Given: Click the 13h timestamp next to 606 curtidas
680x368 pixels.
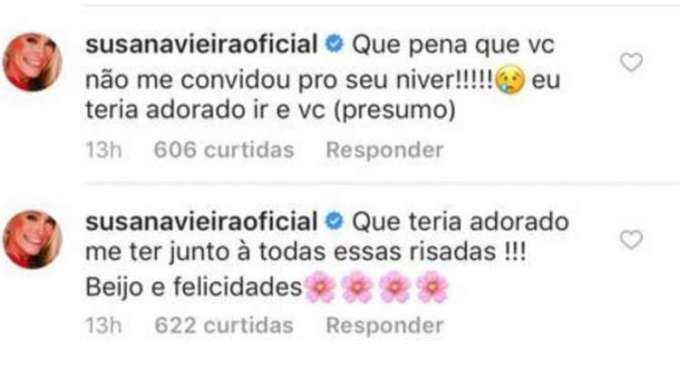Looking at the screenshot, I should click(104, 150).
